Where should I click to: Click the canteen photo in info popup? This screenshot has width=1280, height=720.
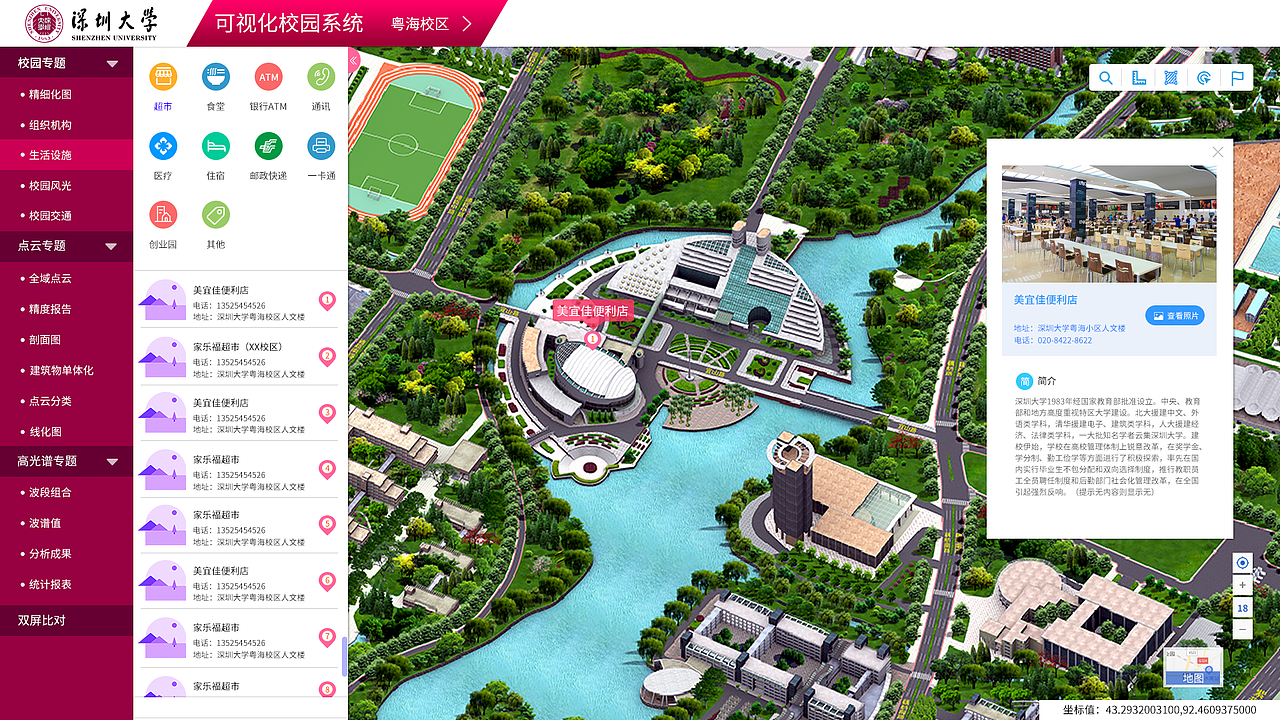pyautogui.click(x=1109, y=224)
